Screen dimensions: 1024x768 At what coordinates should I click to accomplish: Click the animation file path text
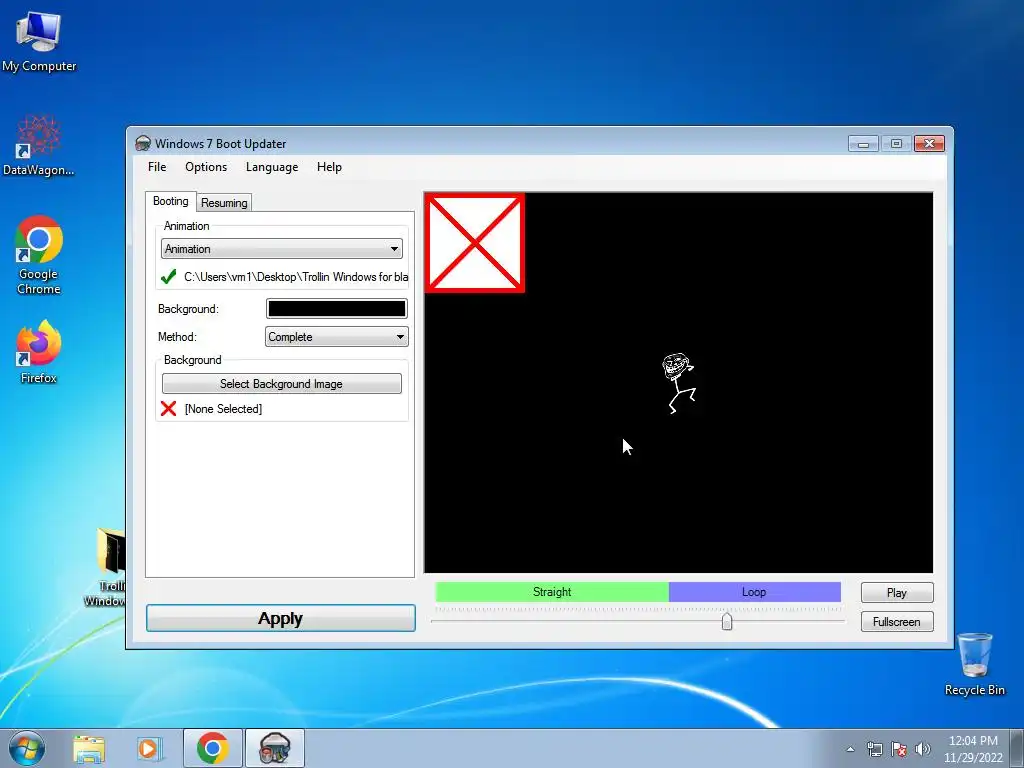(296, 277)
